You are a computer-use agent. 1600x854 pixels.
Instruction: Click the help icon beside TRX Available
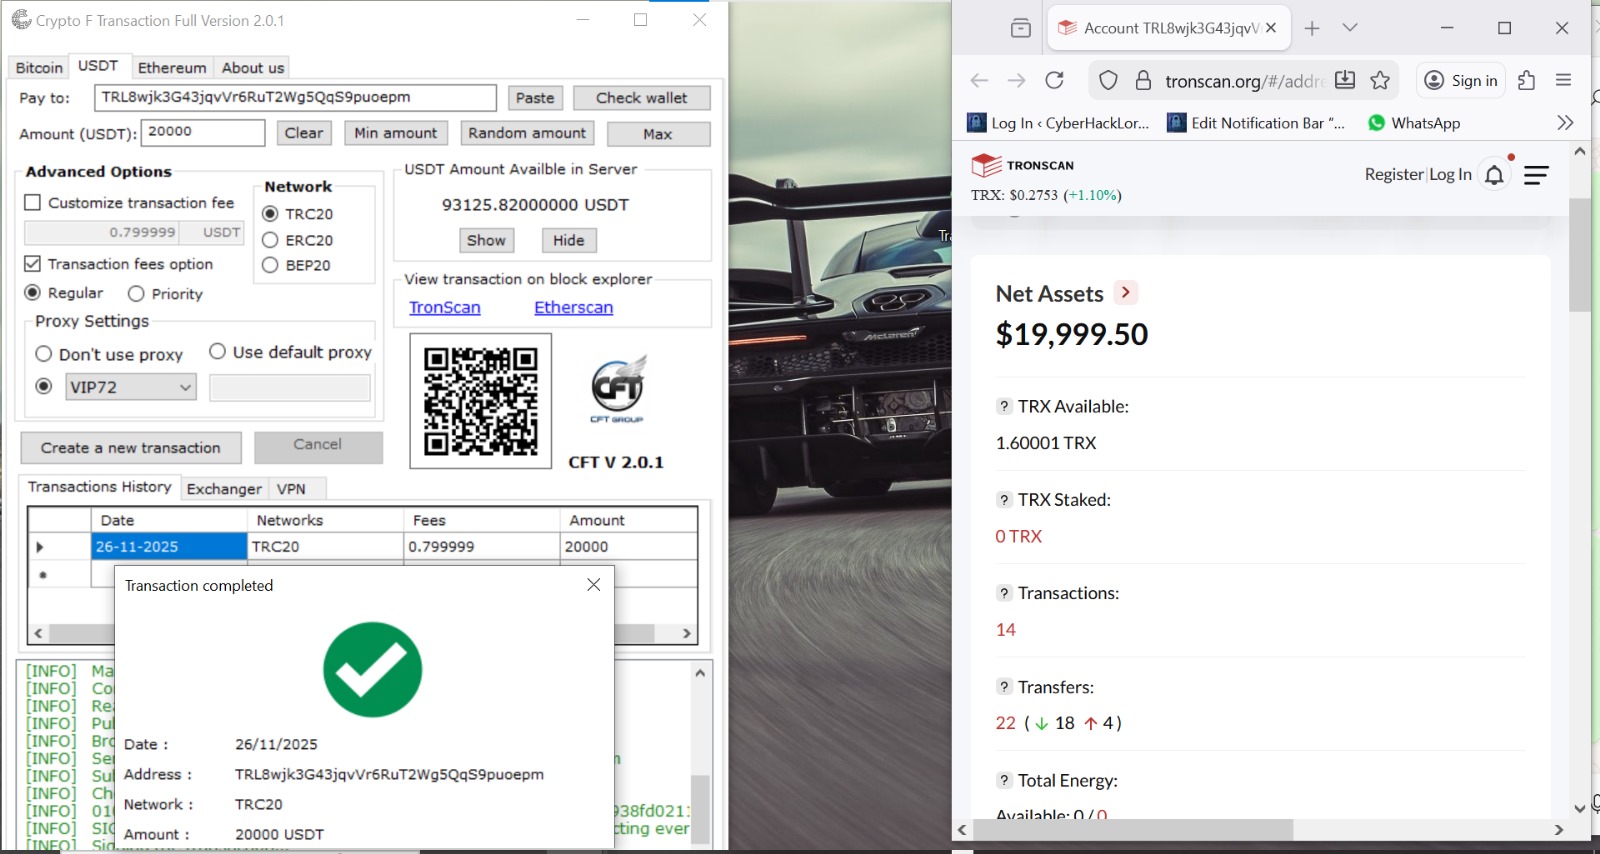(x=1003, y=406)
